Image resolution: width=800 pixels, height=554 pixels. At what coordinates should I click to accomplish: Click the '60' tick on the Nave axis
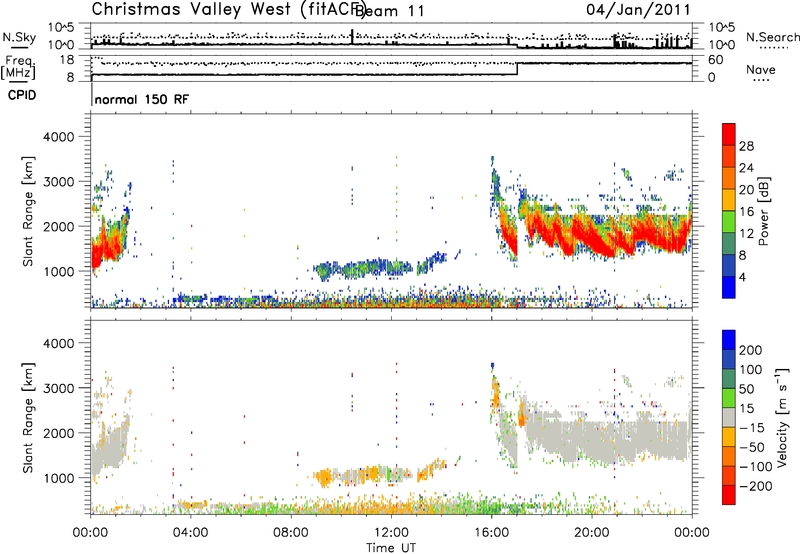[x=715, y=60]
